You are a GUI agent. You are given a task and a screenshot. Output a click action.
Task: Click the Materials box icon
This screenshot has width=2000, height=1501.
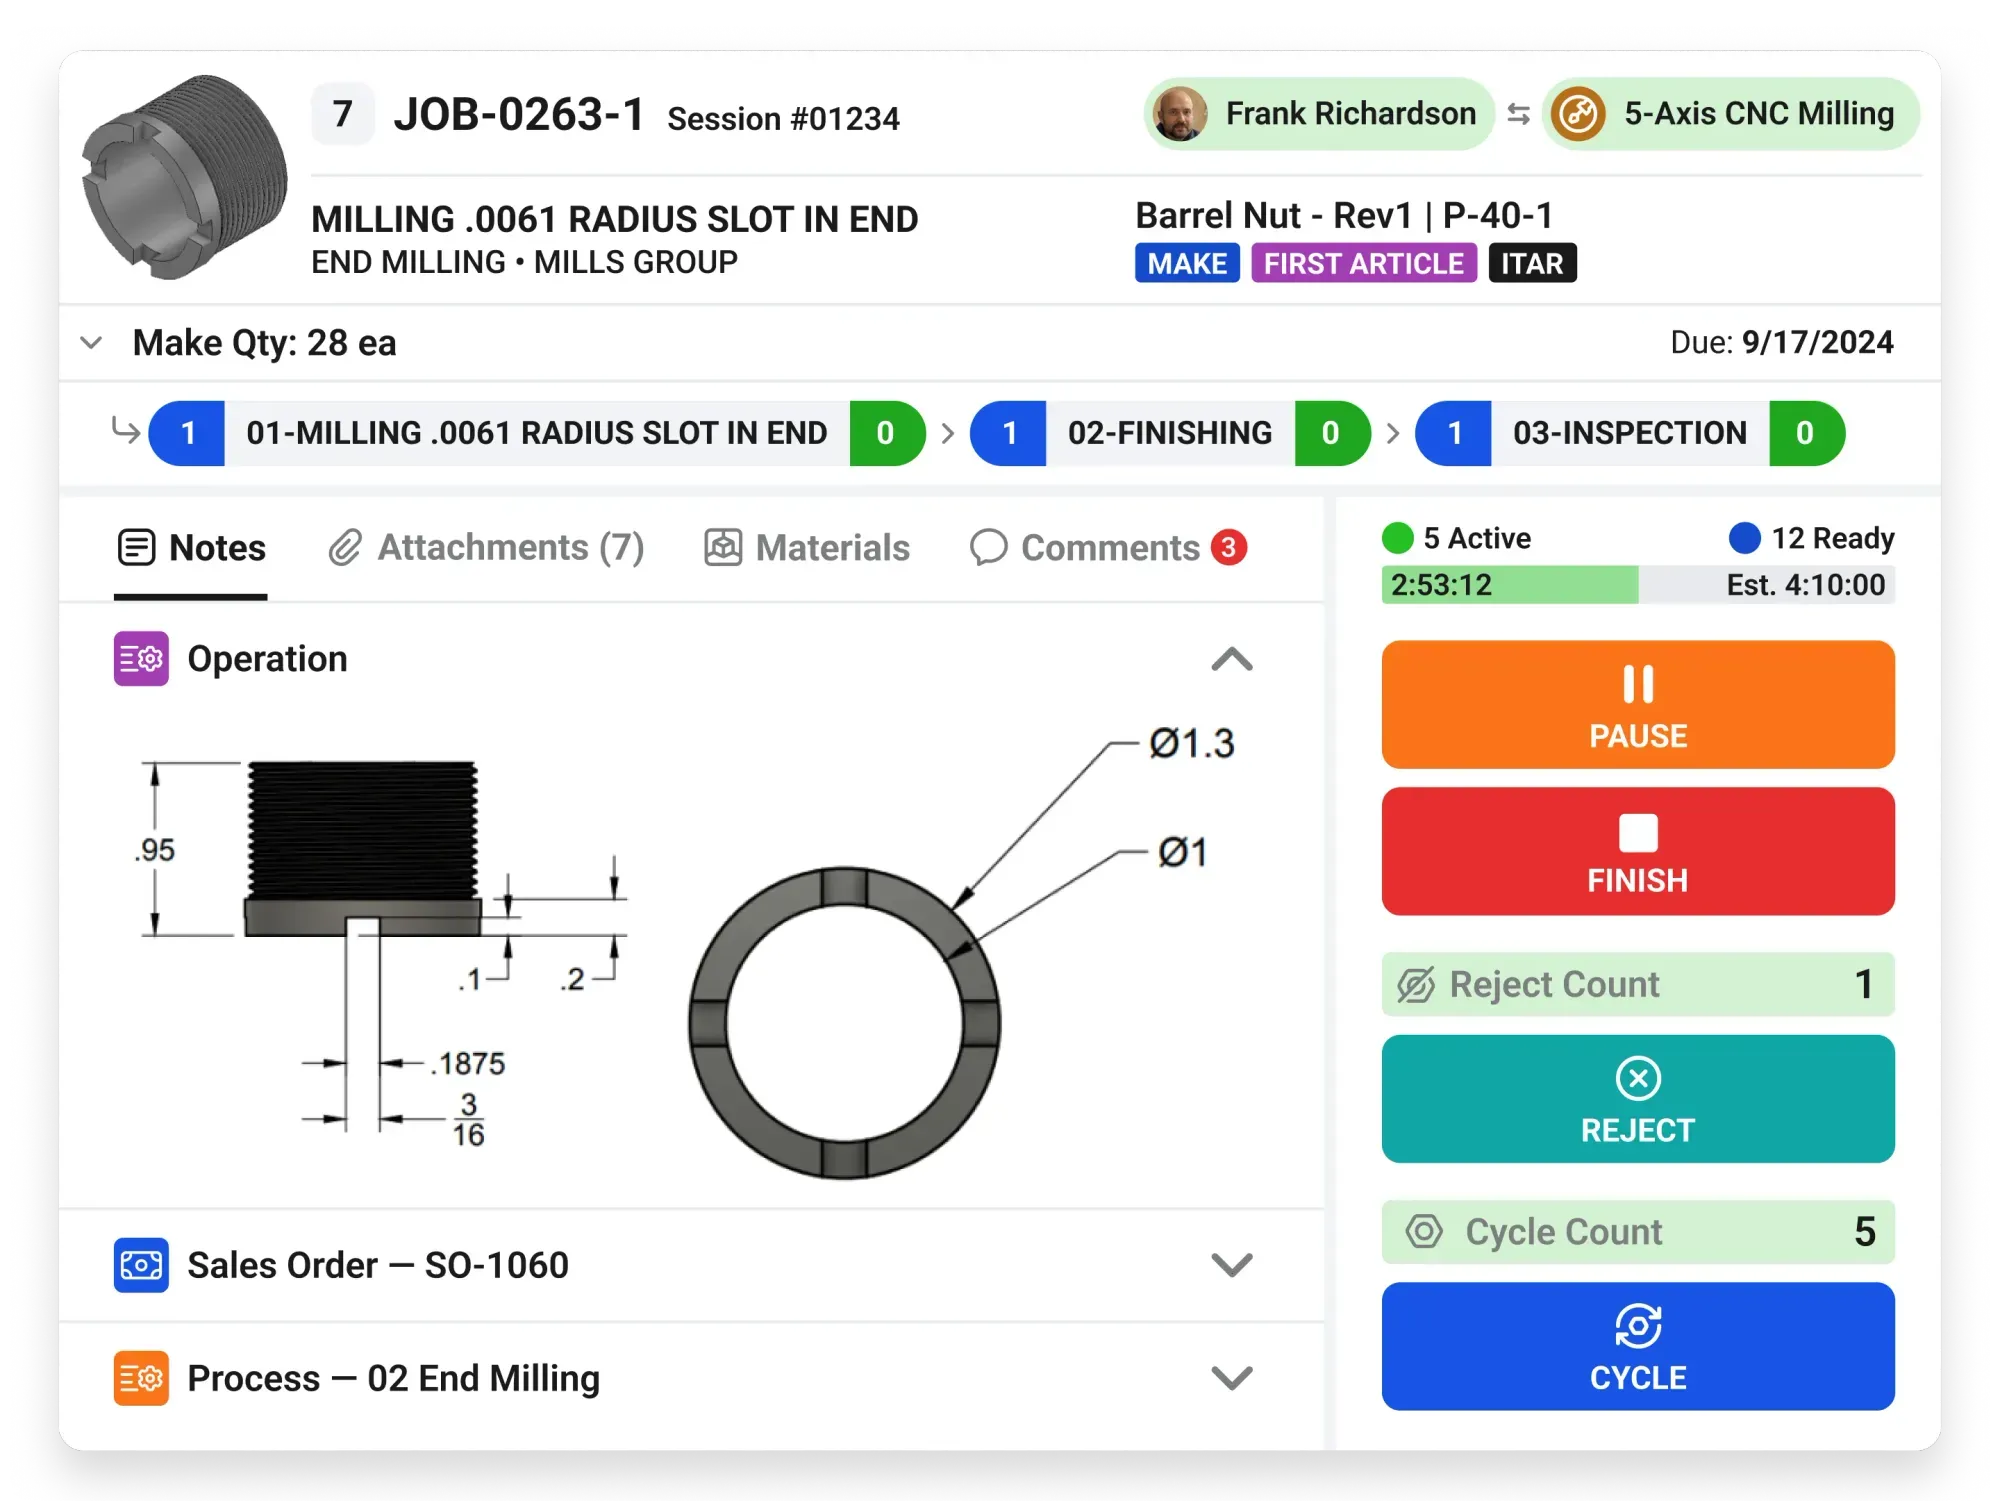point(723,548)
